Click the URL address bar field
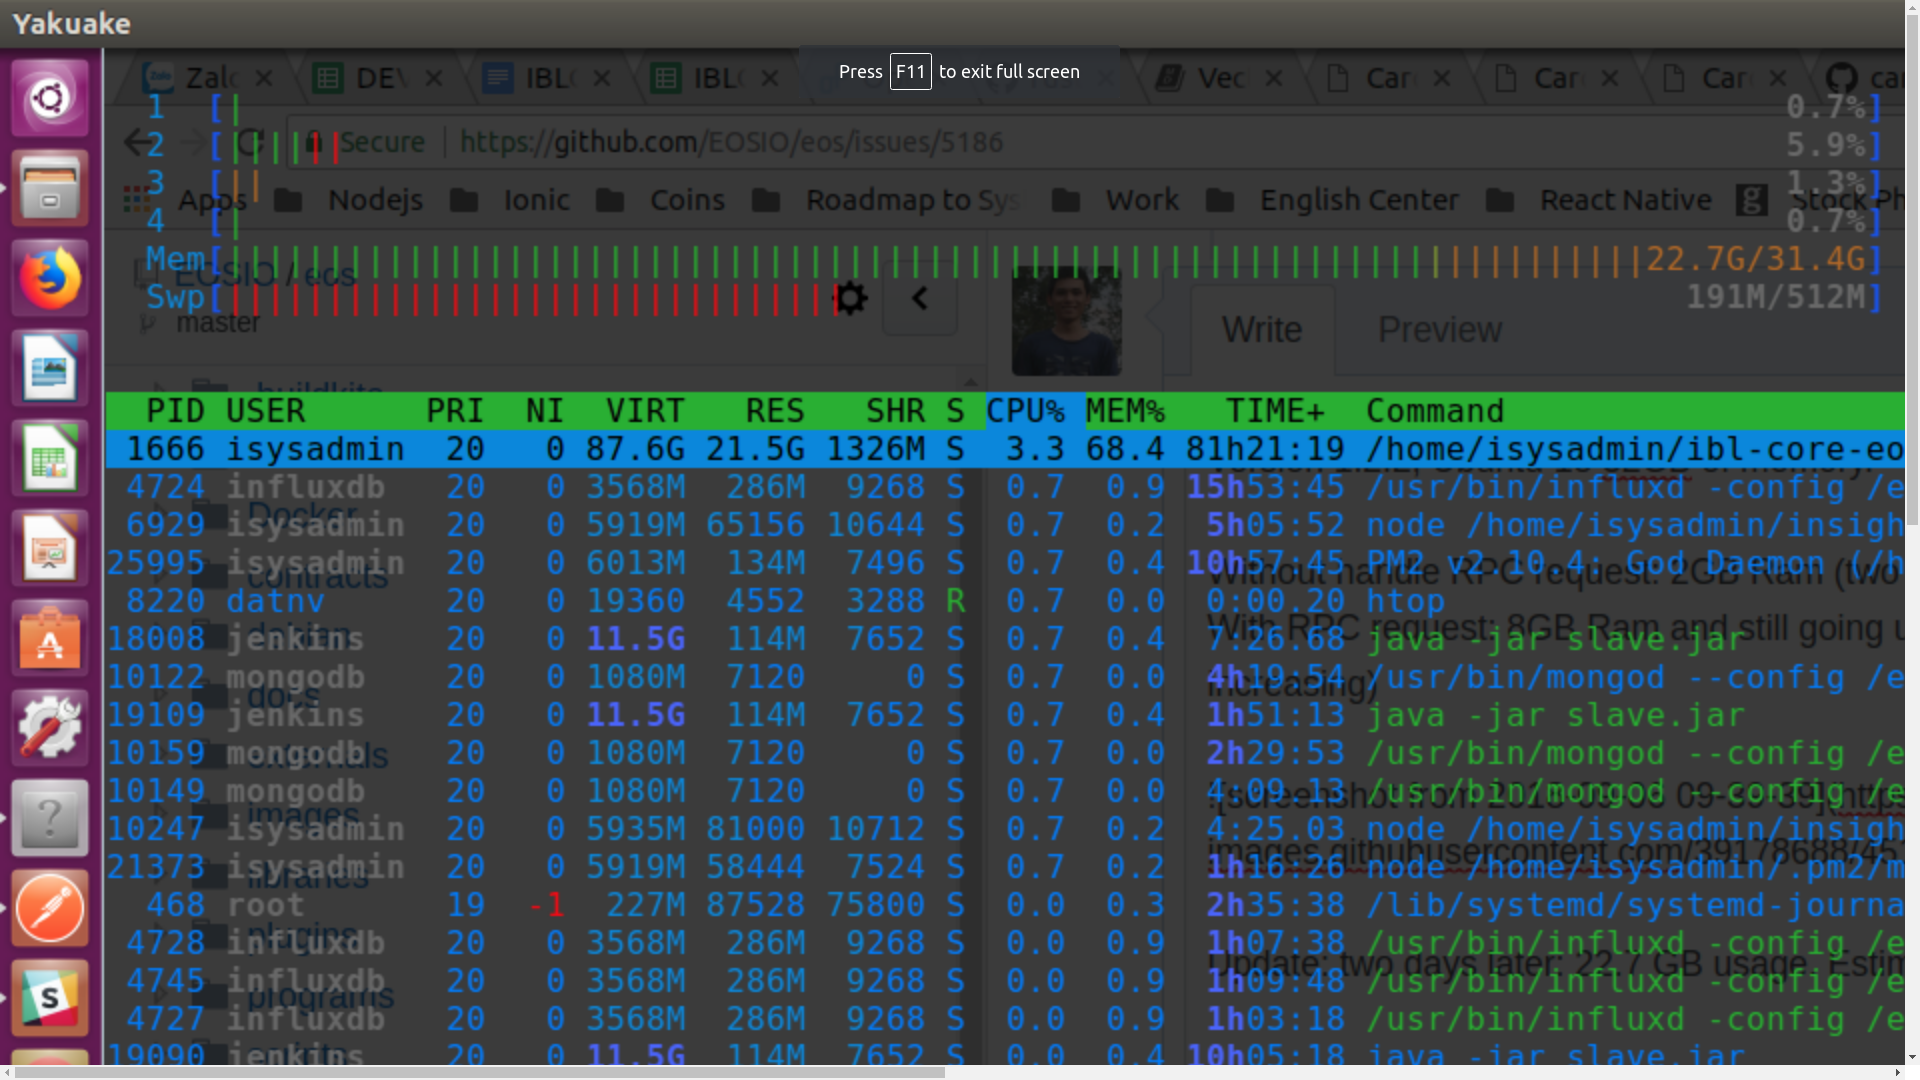This screenshot has height=1080, width=1920. (730, 142)
